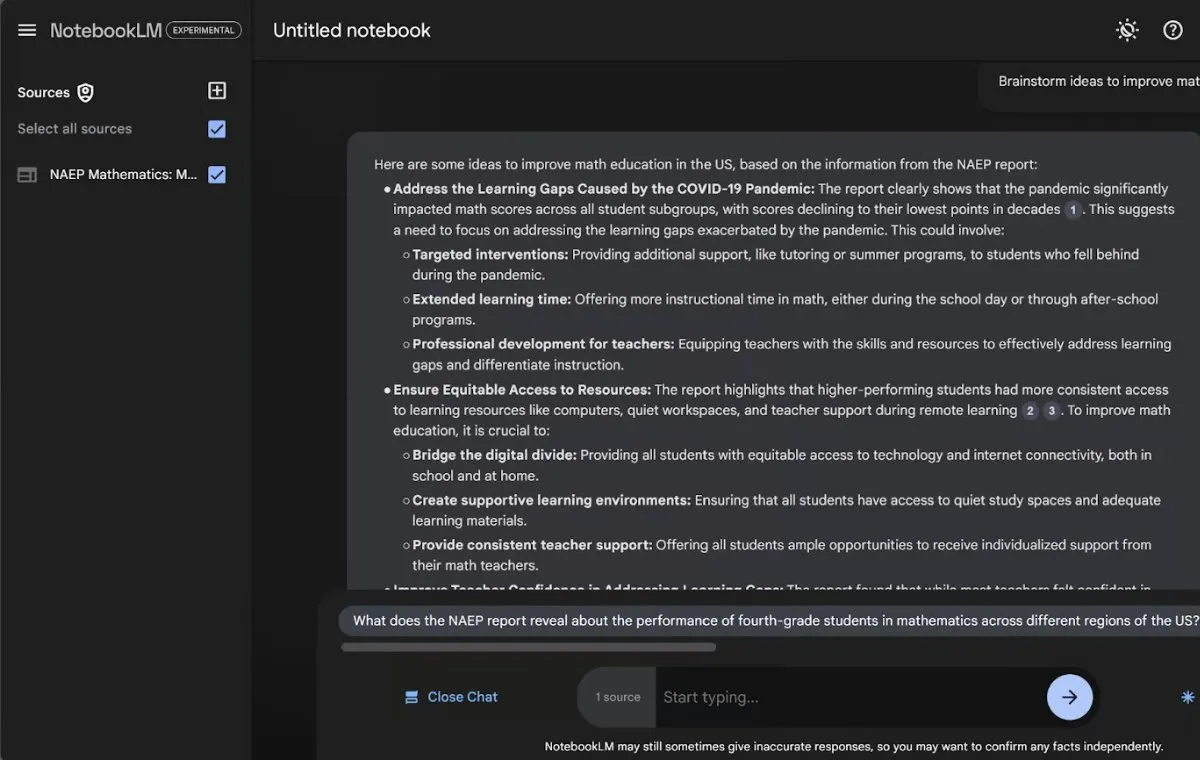Screen dimensions: 1200x760
Task: Select the suggested fourth-grade NAEP question
Action: click(x=770, y=621)
